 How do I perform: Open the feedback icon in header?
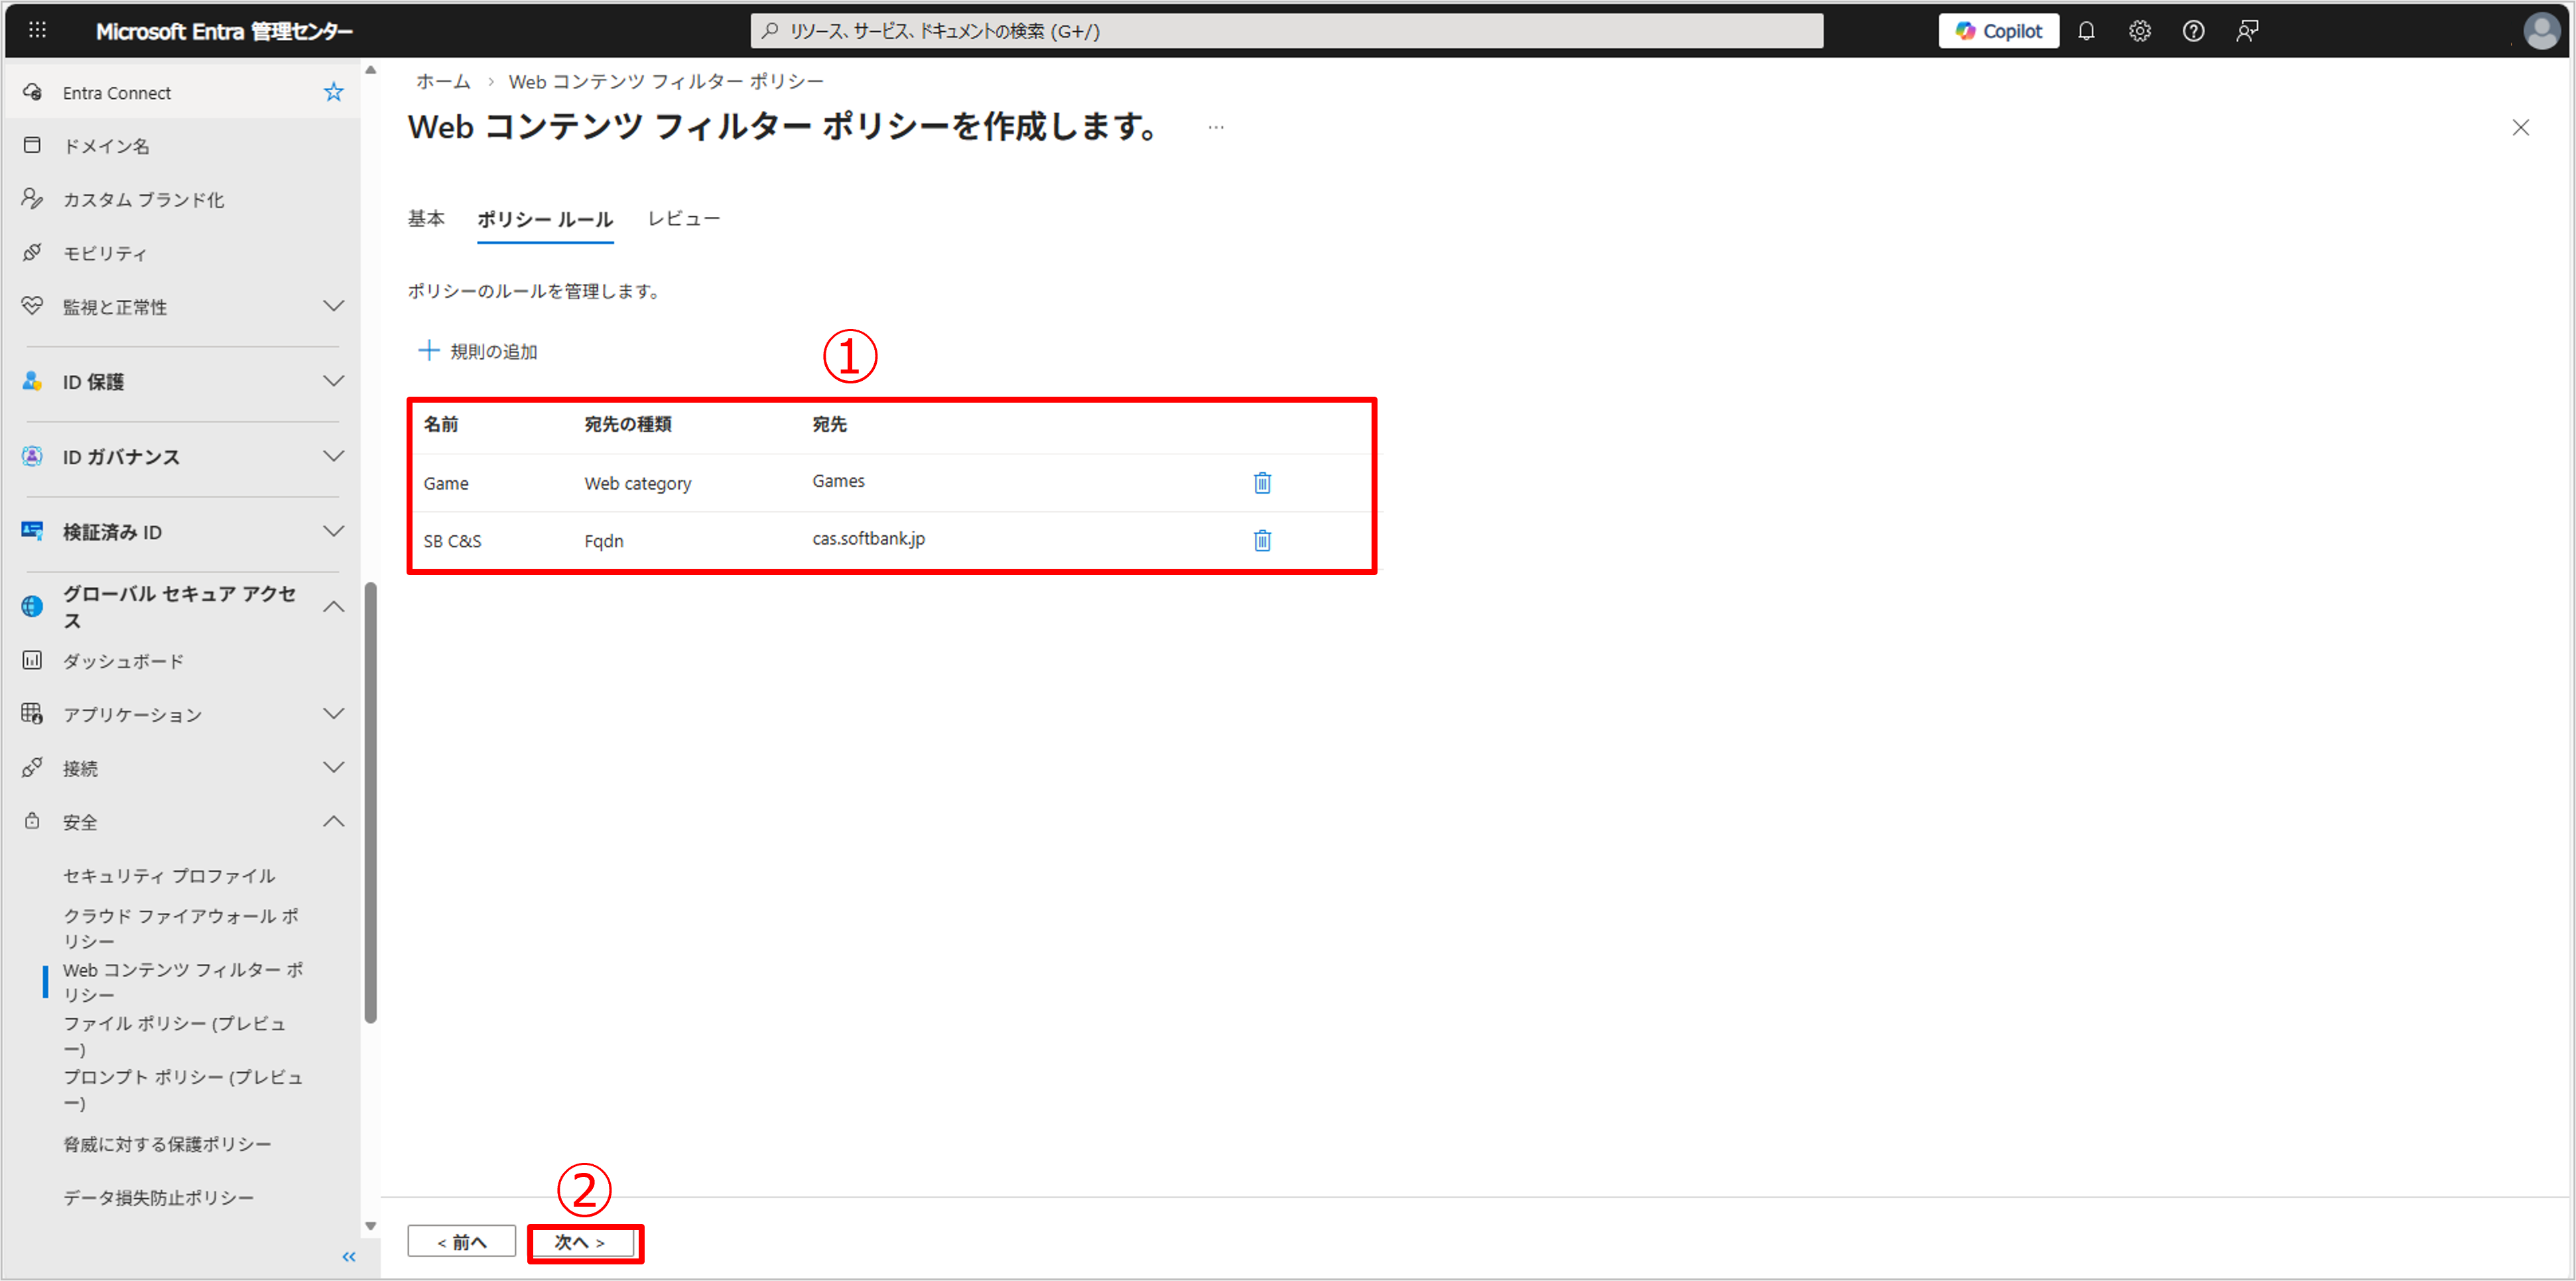coord(2247,31)
